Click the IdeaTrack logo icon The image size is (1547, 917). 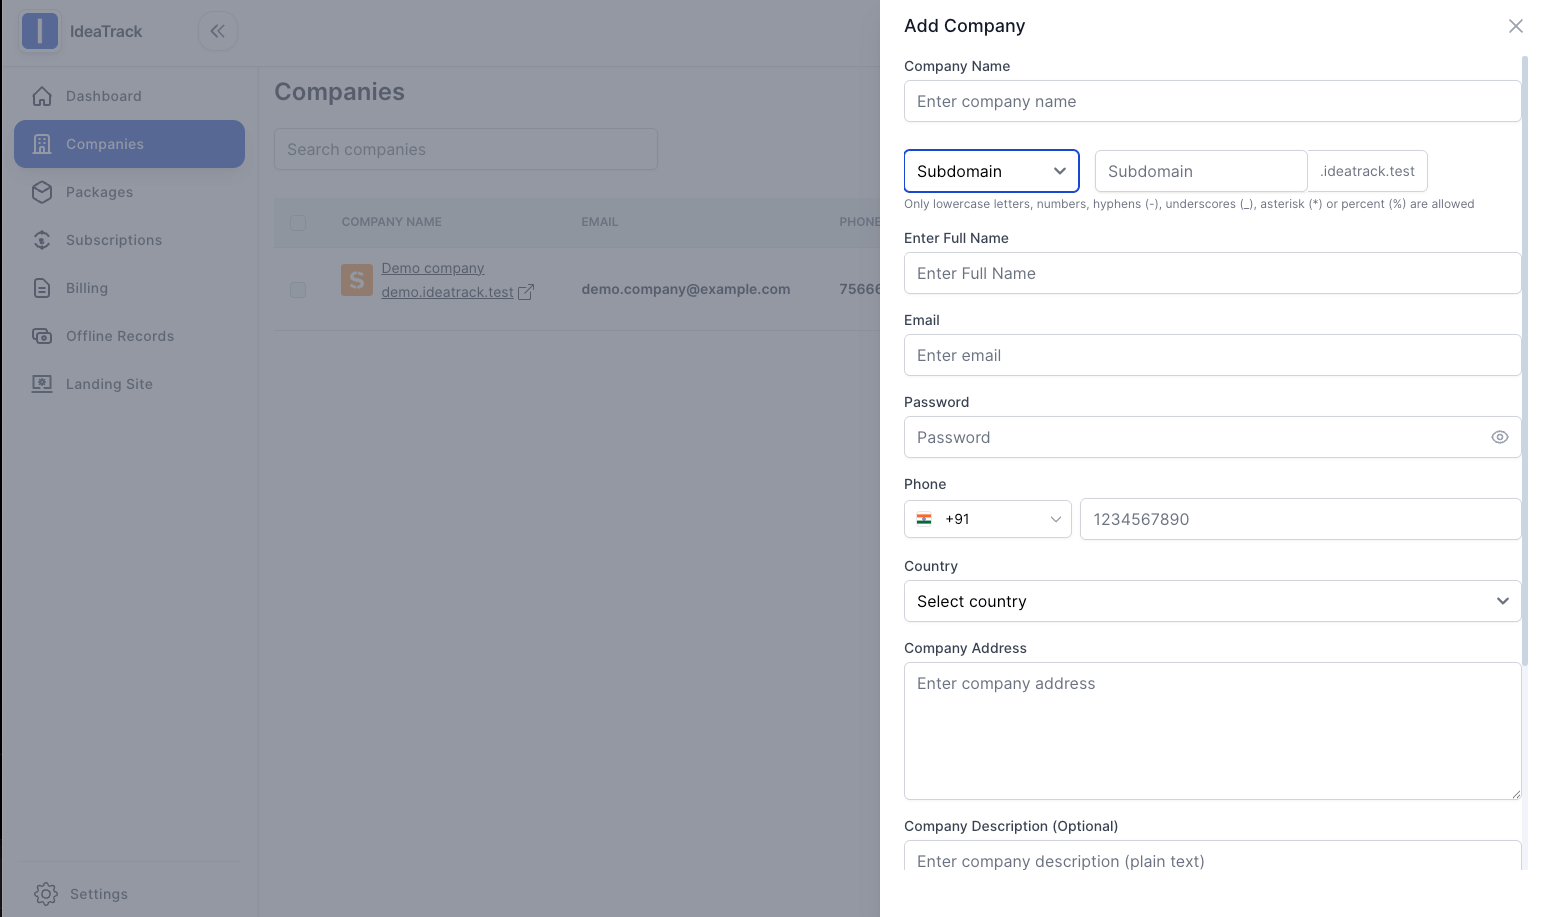40,31
